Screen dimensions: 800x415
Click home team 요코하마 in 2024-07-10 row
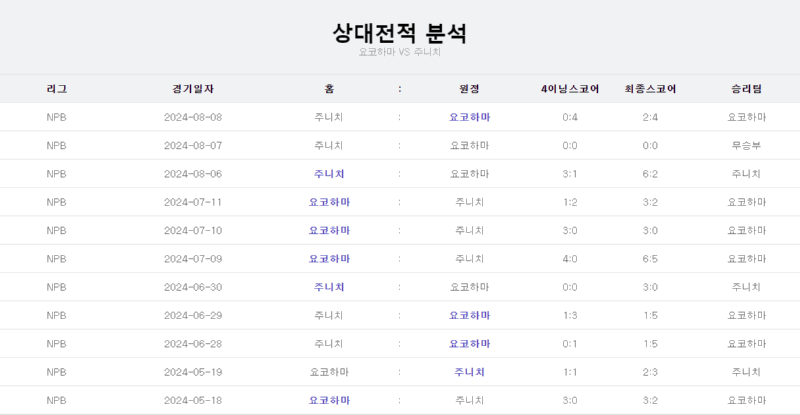(329, 231)
